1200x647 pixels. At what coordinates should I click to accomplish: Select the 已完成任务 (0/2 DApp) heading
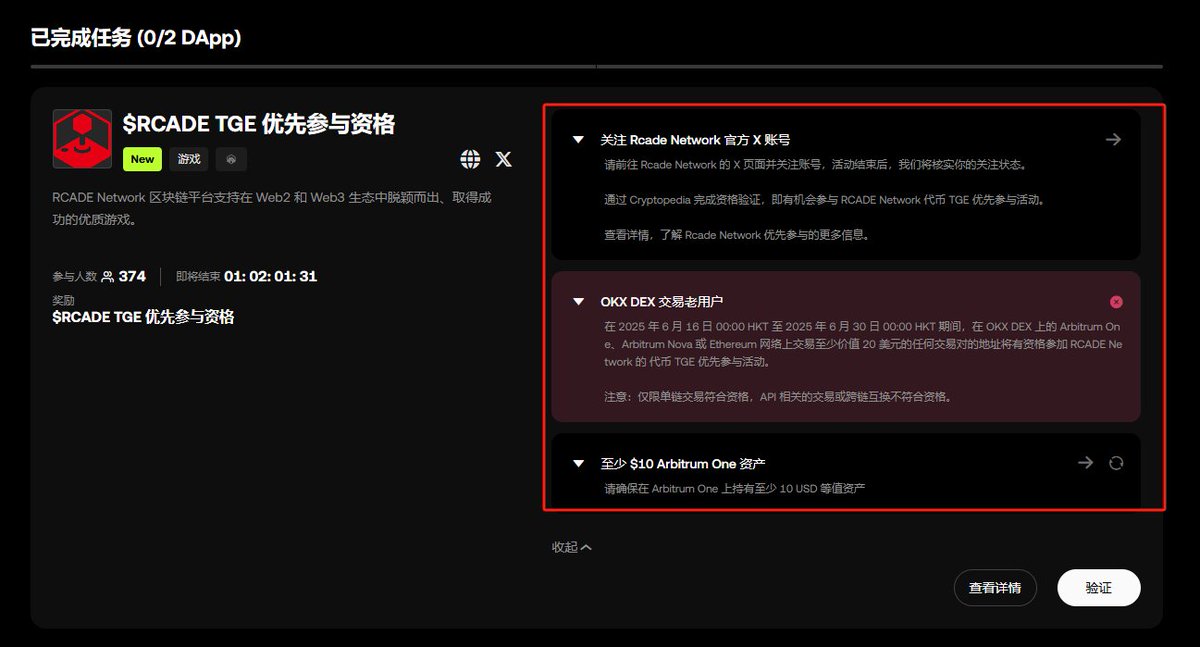(136, 38)
